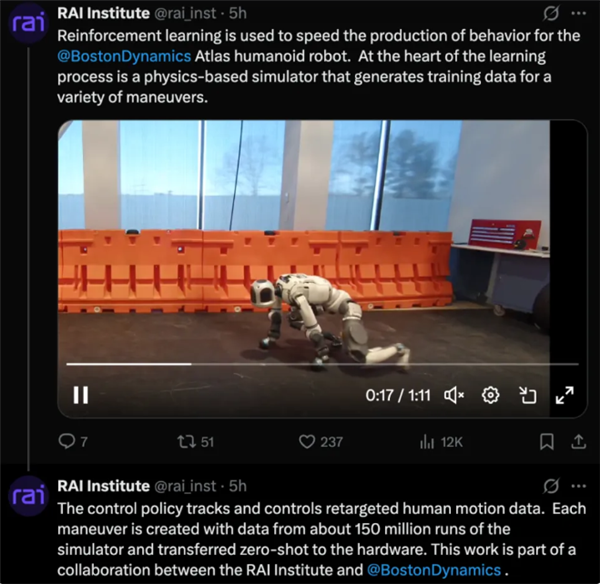Screen dimensions: 600x584
Task: Open more options menu on first post
Action: [x=577, y=14]
